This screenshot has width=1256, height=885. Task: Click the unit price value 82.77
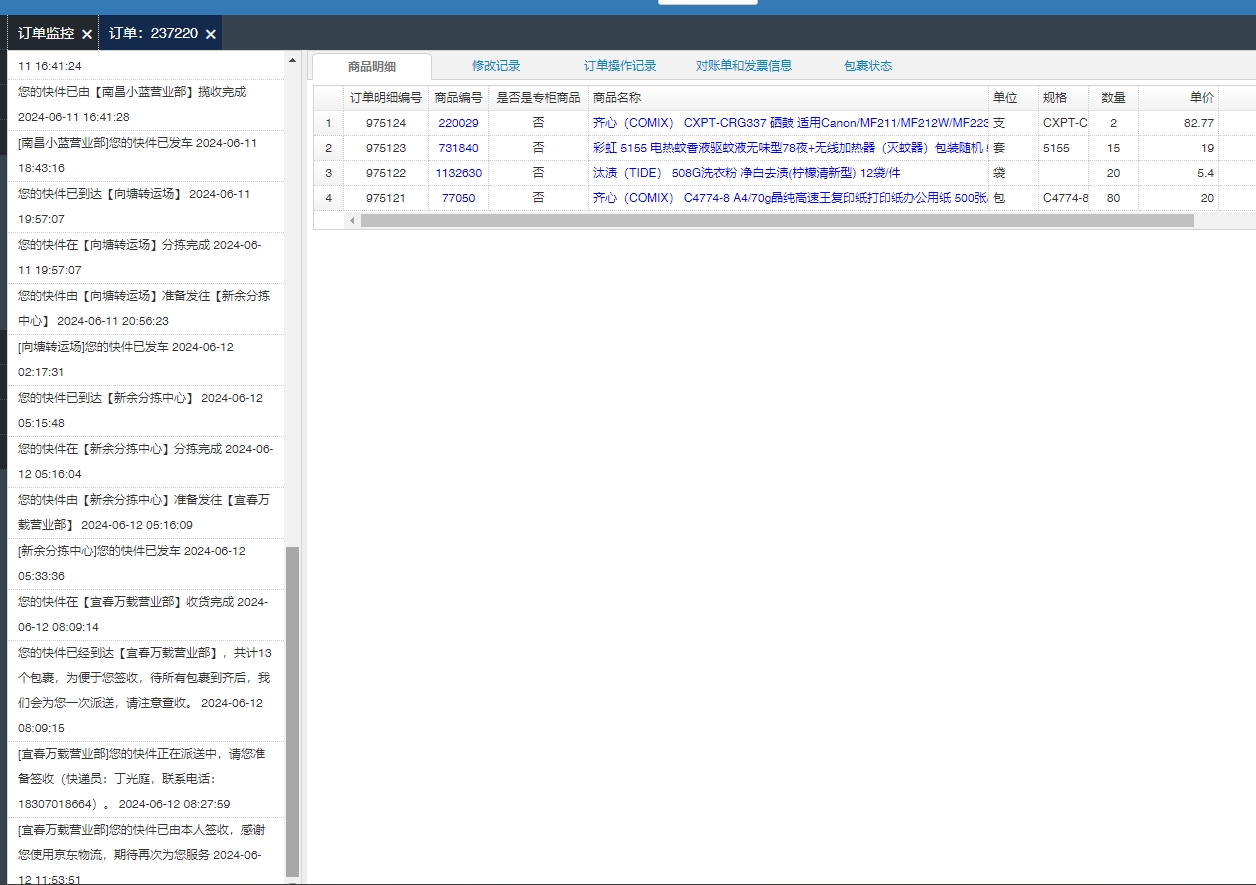1198,123
